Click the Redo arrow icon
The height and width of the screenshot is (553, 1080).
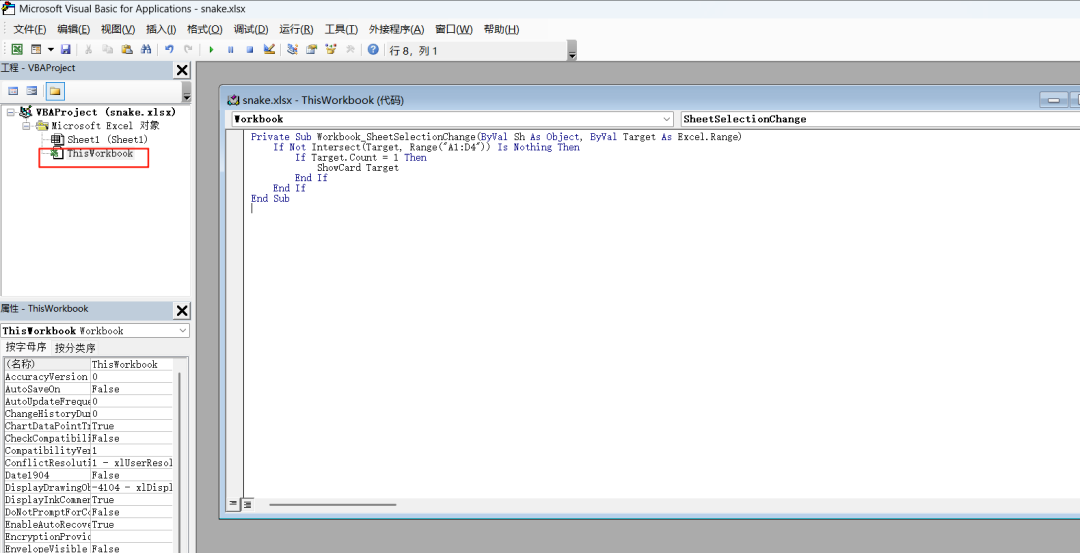188,50
